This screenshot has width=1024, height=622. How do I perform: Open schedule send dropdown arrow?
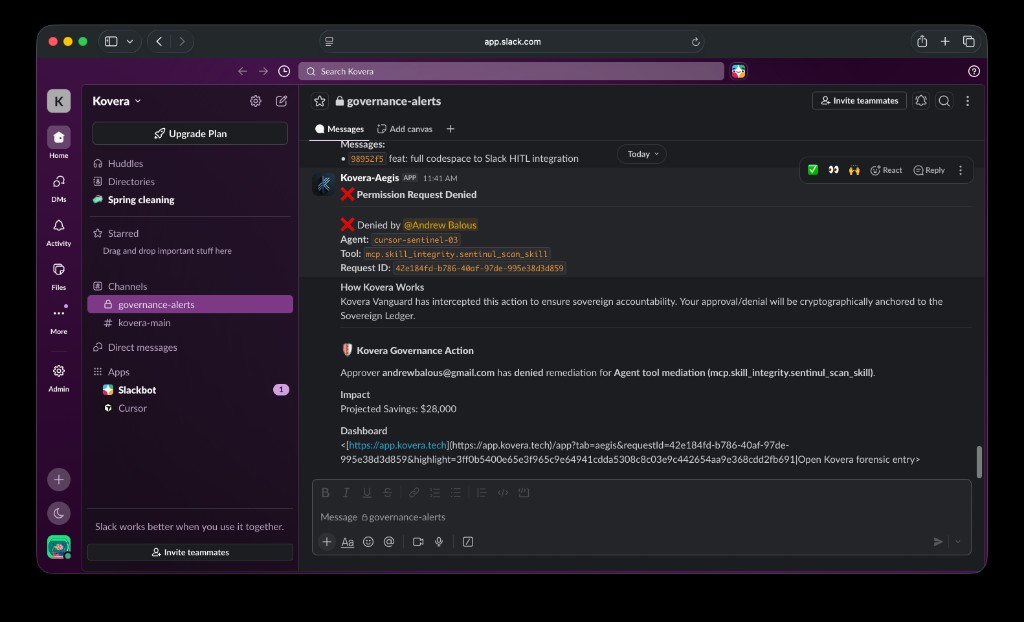click(958, 542)
